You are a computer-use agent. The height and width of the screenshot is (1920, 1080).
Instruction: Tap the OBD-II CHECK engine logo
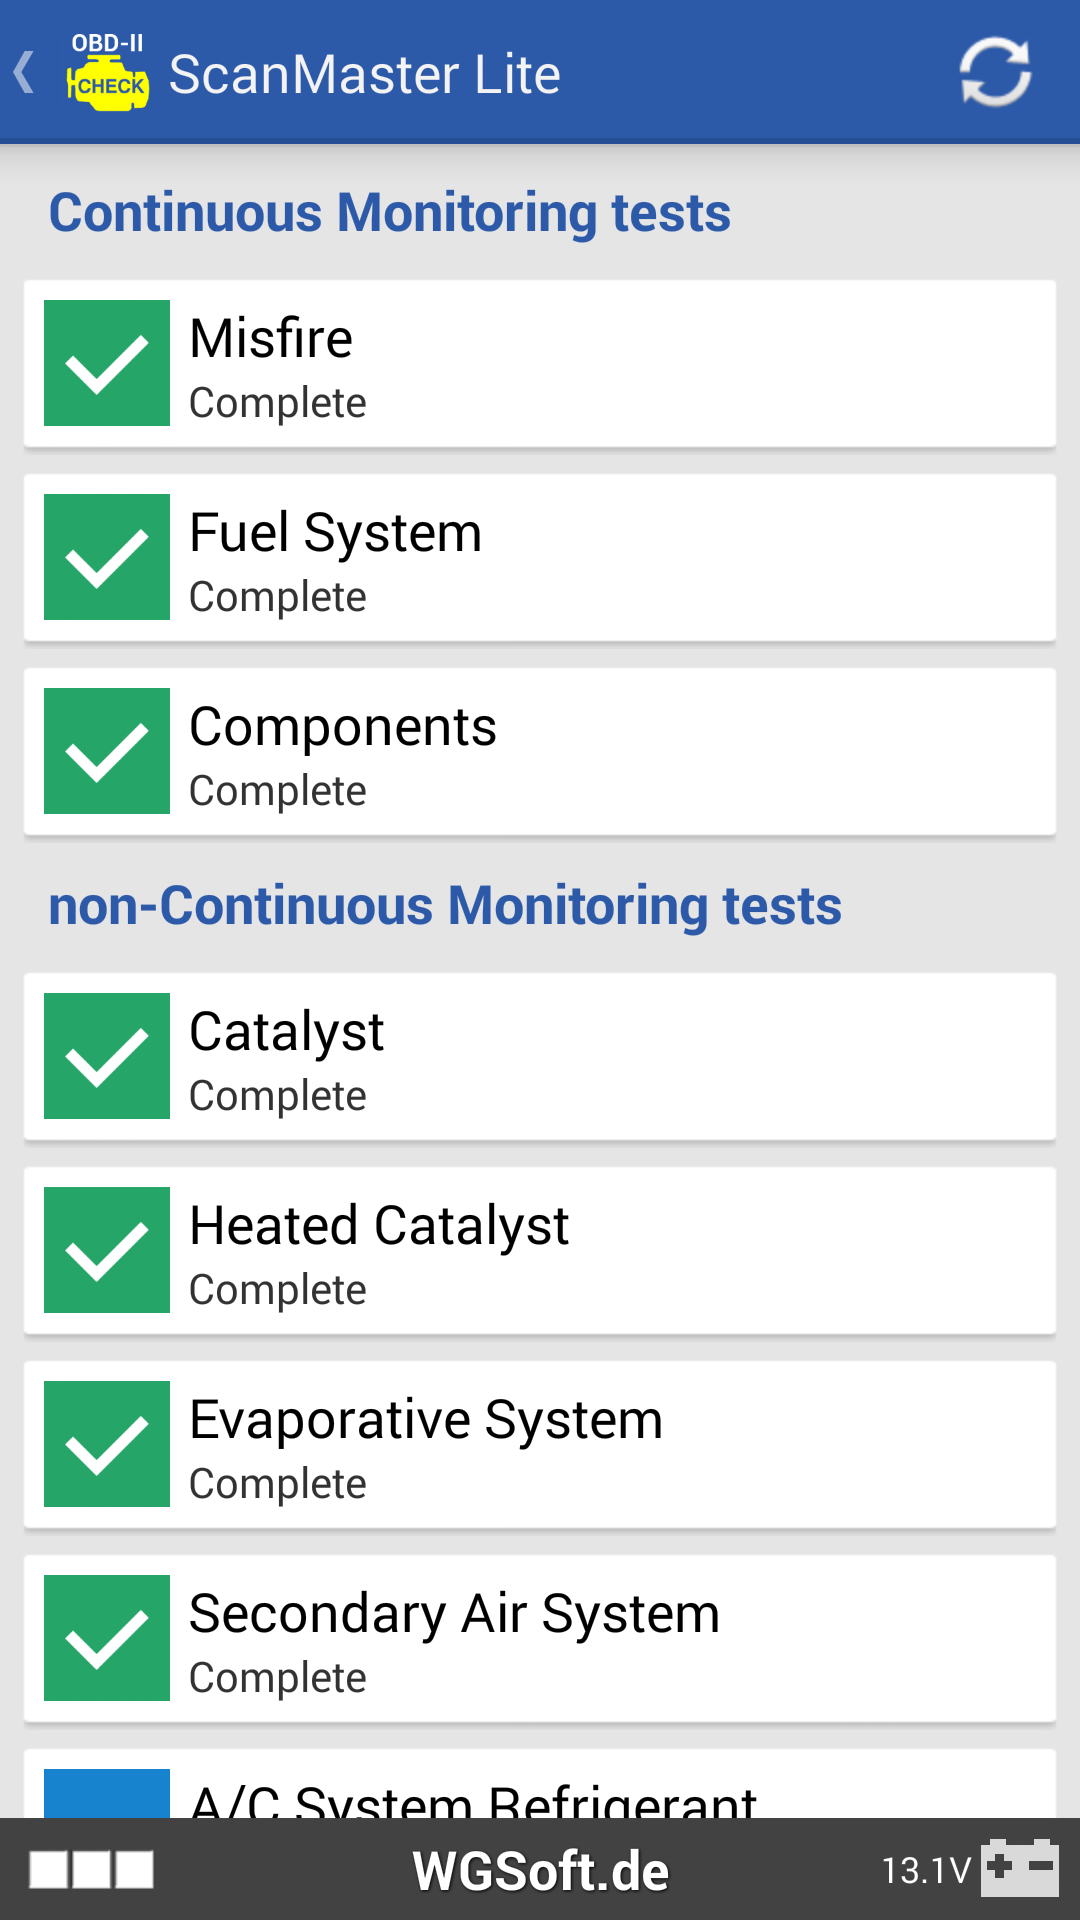[x=108, y=73]
